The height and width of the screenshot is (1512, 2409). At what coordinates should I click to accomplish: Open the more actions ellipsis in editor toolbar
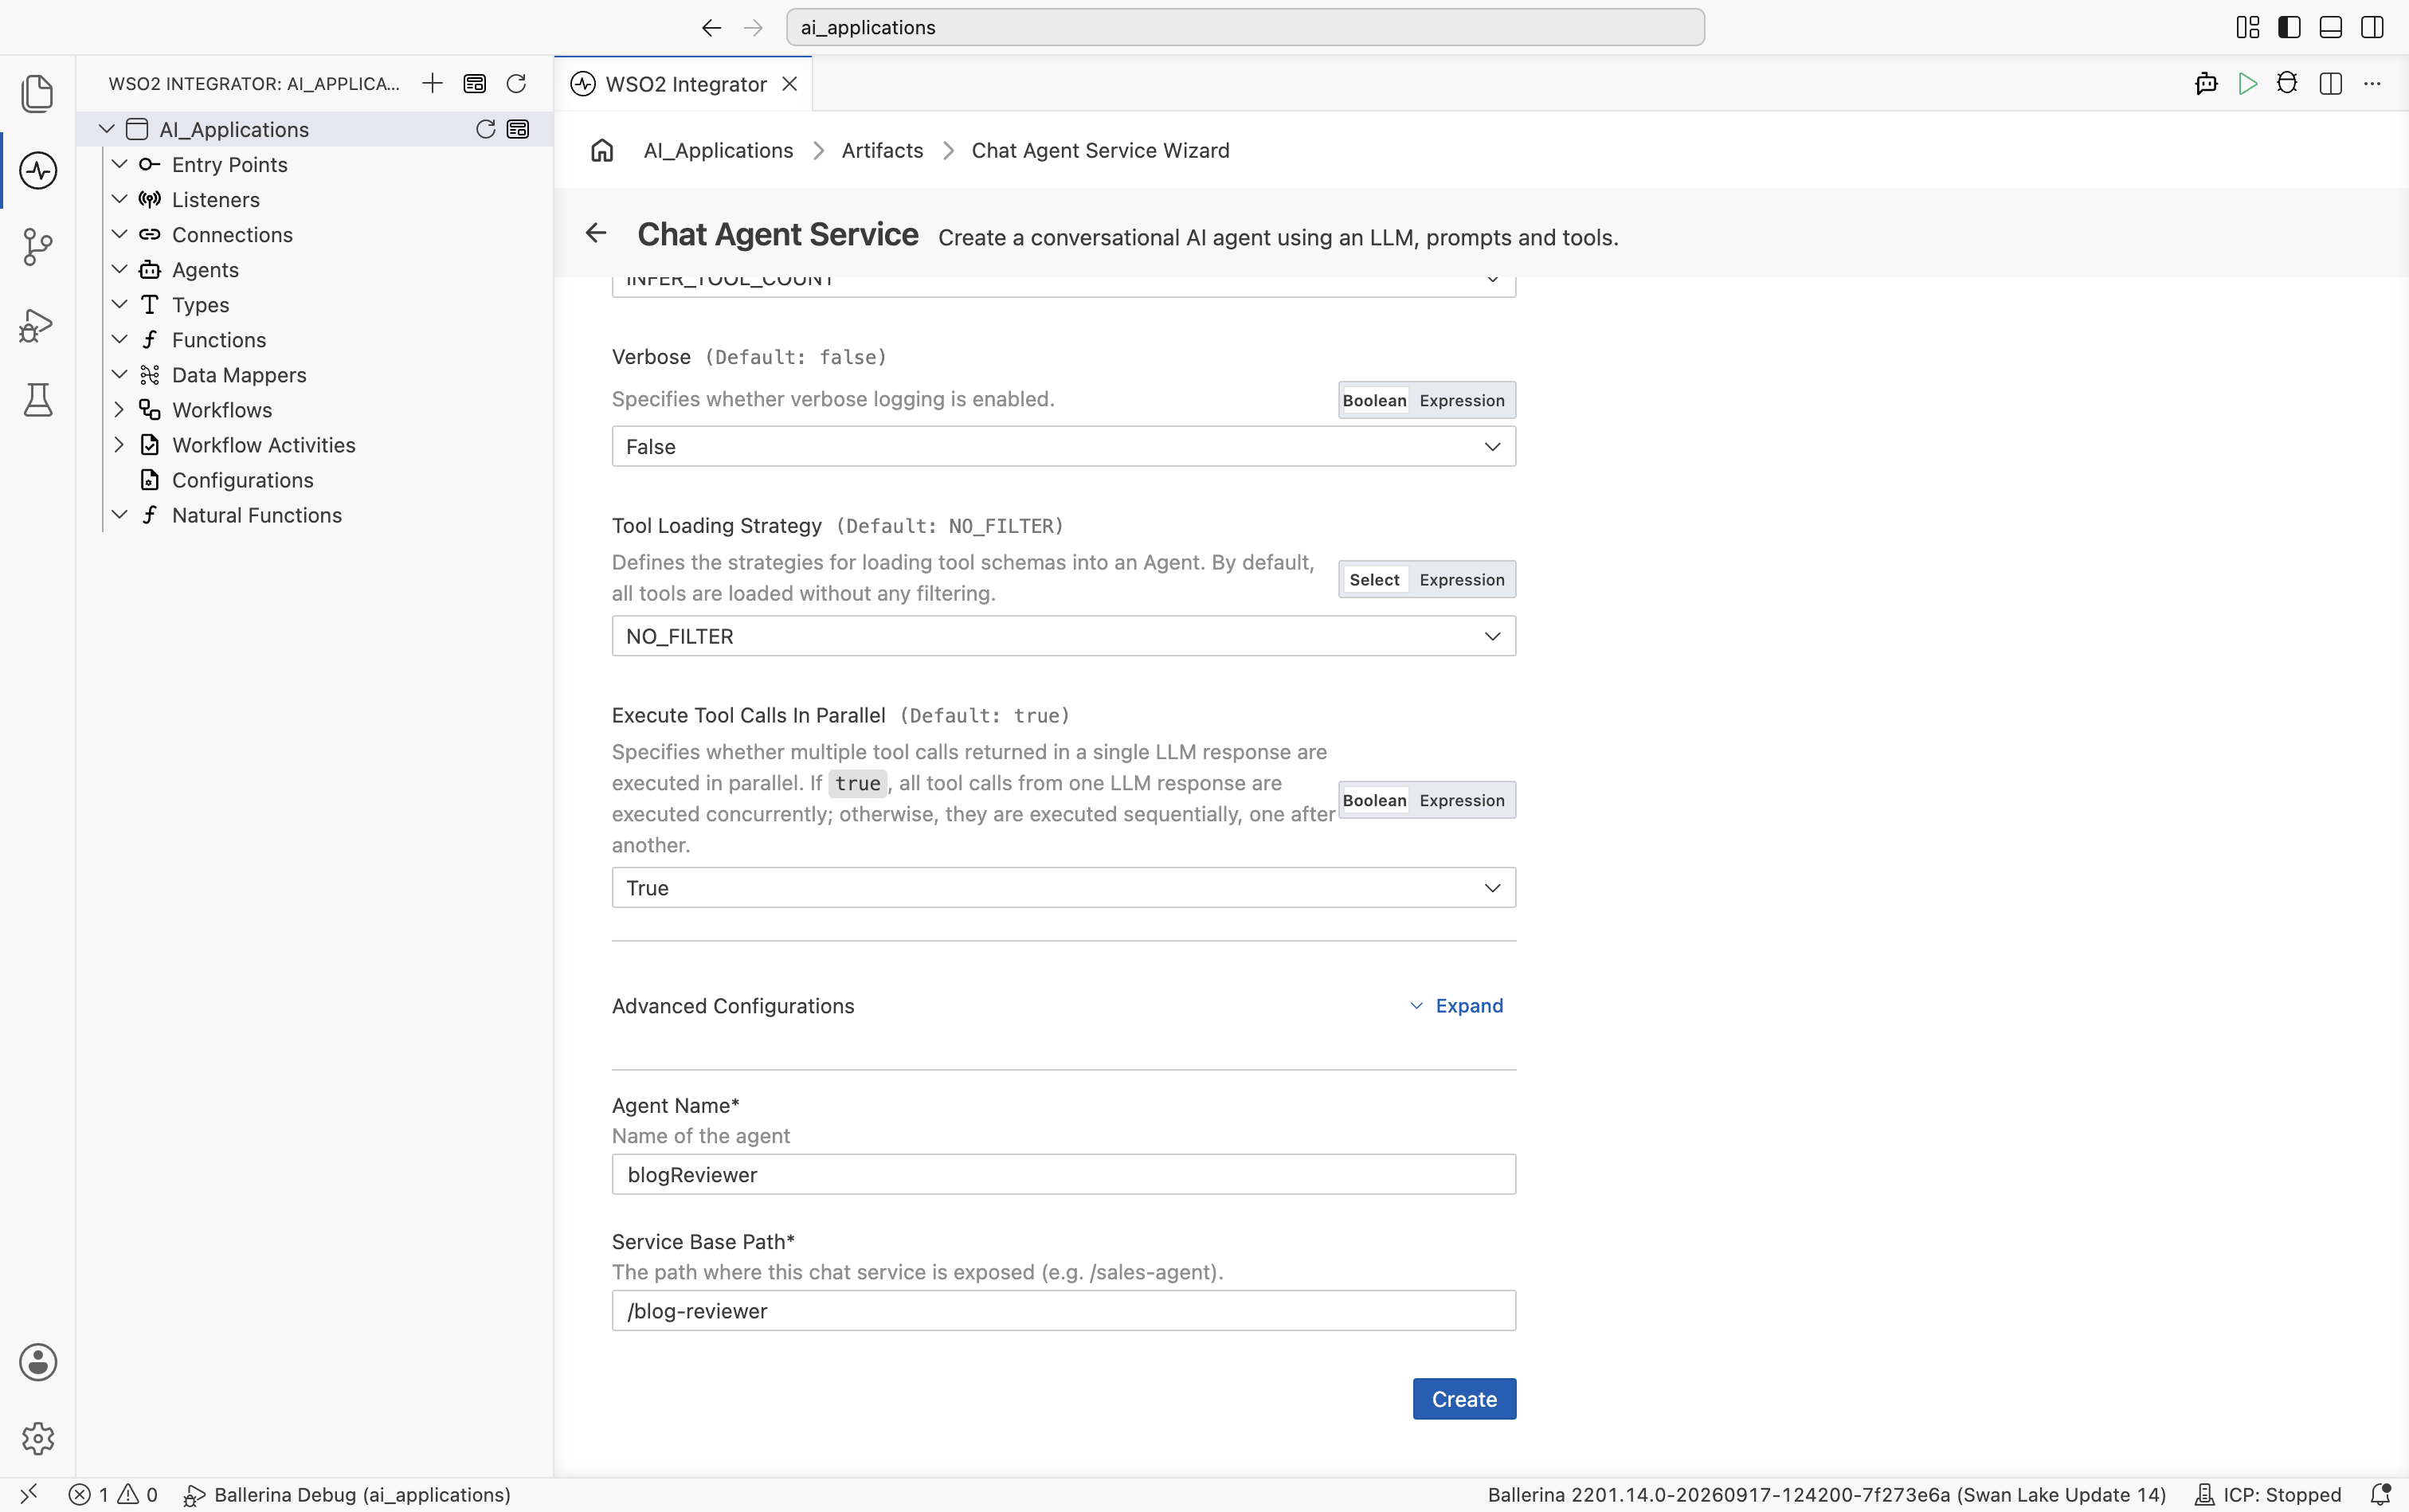coord(2372,84)
